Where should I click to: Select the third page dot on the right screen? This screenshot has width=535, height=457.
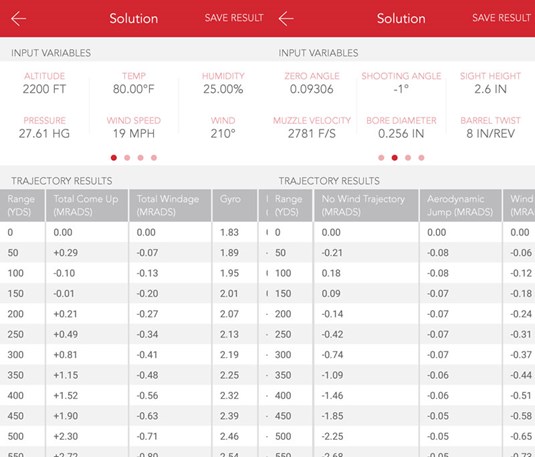(x=408, y=158)
